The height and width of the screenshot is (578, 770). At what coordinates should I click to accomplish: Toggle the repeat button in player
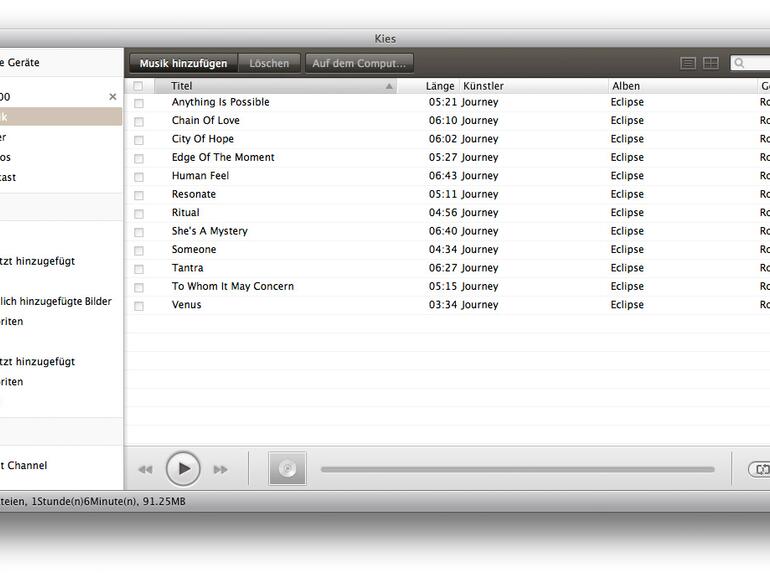tap(760, 469)
